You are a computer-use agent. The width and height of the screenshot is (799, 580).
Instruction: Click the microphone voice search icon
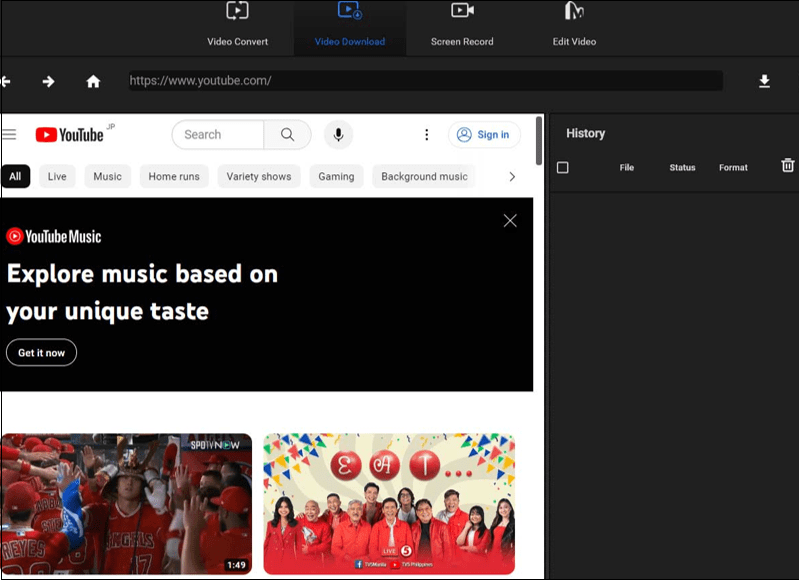click(338, 135)
